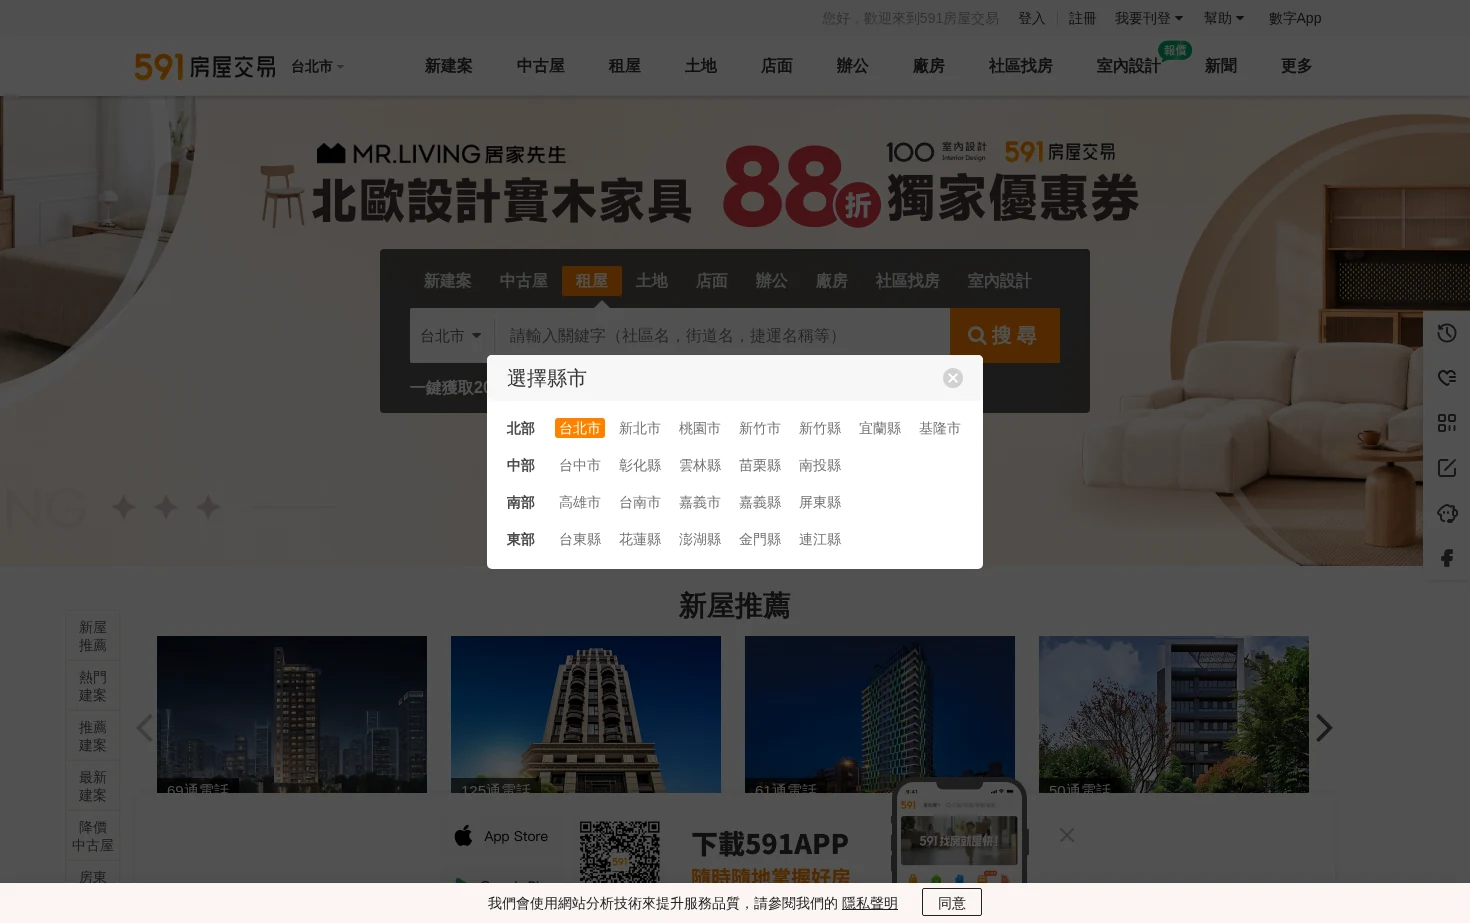
Task: Open 土地 in top navigation
Action: pos(700,66)
